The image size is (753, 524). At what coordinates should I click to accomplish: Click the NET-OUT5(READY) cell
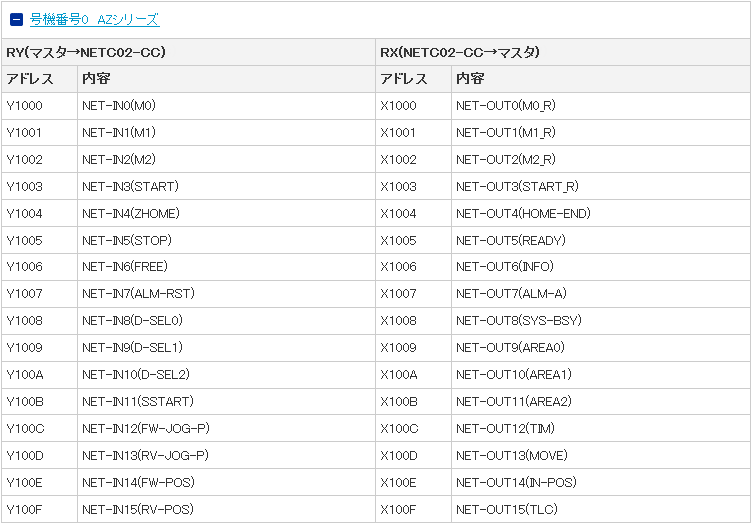pyautogui.click(x=510, y=240)
